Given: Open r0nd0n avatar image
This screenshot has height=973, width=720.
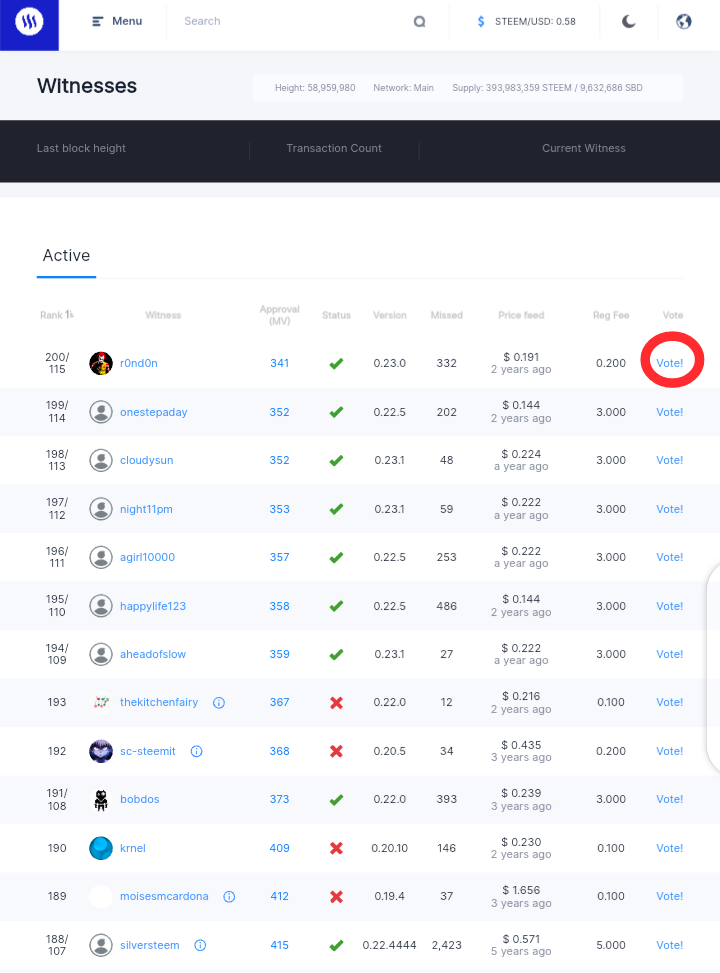Looking at the screenshot, I should (x=101, y=363).
